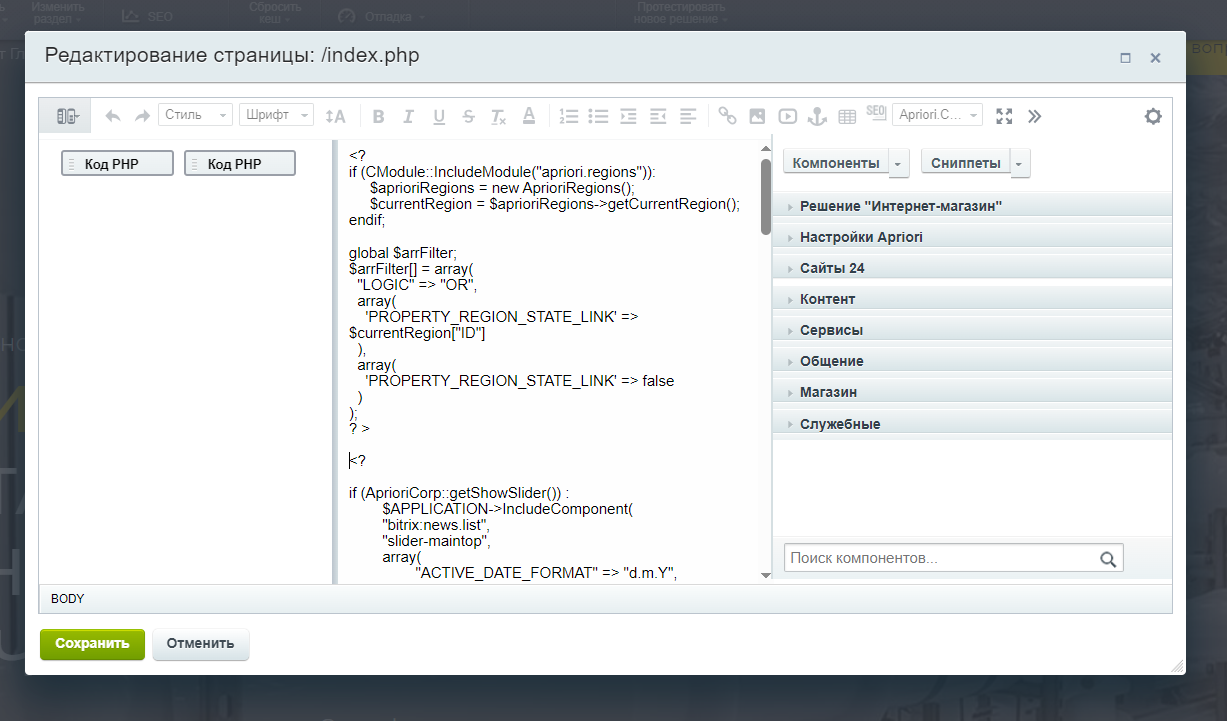Switch editor to fullscreen mode
The width and height of the screenshot is (1227, 721).
1004,116
